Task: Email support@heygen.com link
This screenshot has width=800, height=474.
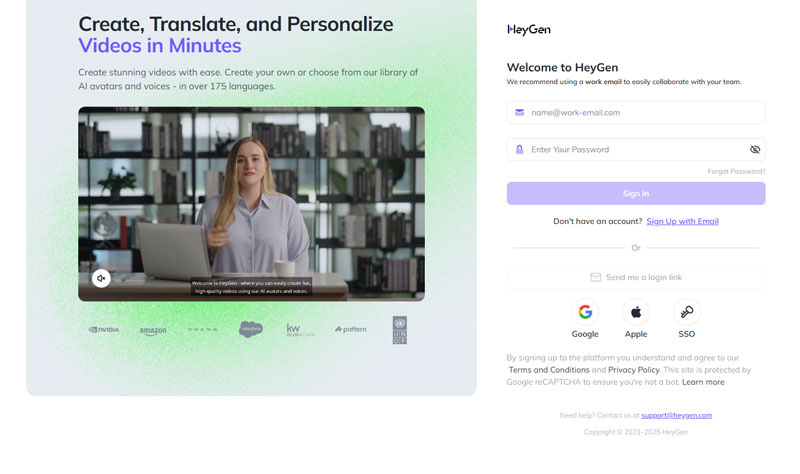Action: [x=677, y=415]
